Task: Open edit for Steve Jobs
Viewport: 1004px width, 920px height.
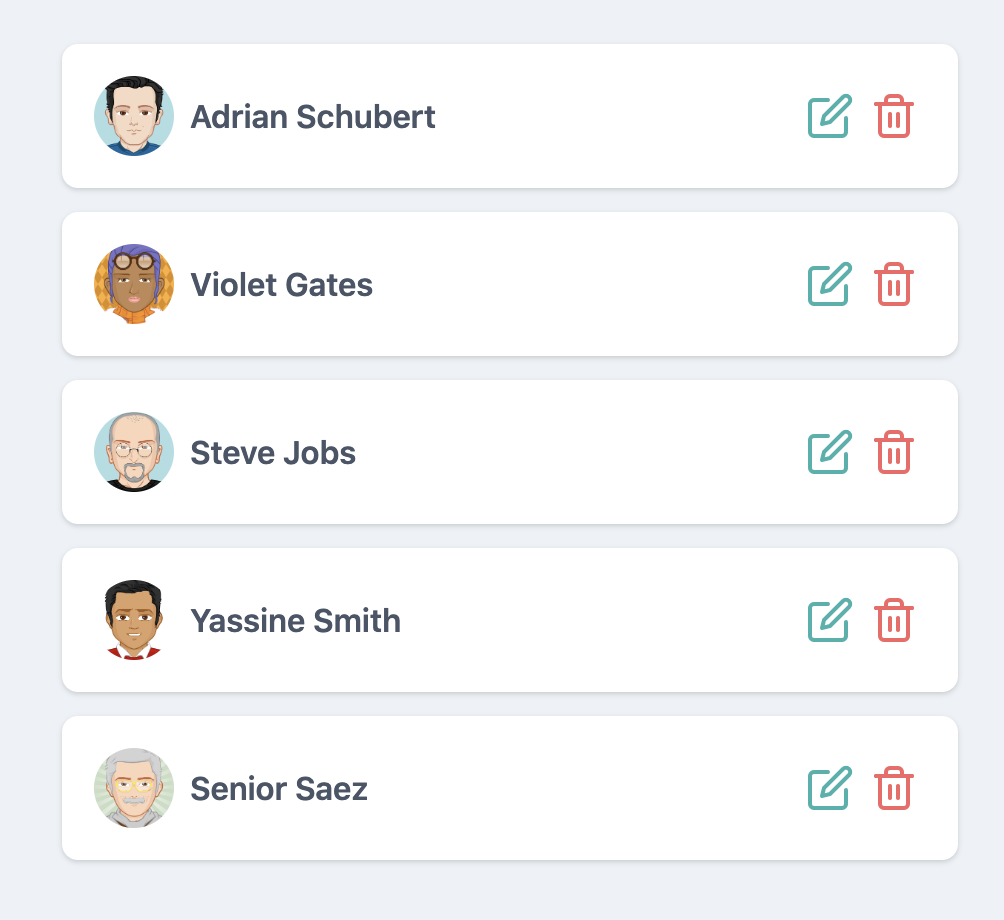Action: pos(829,452)
